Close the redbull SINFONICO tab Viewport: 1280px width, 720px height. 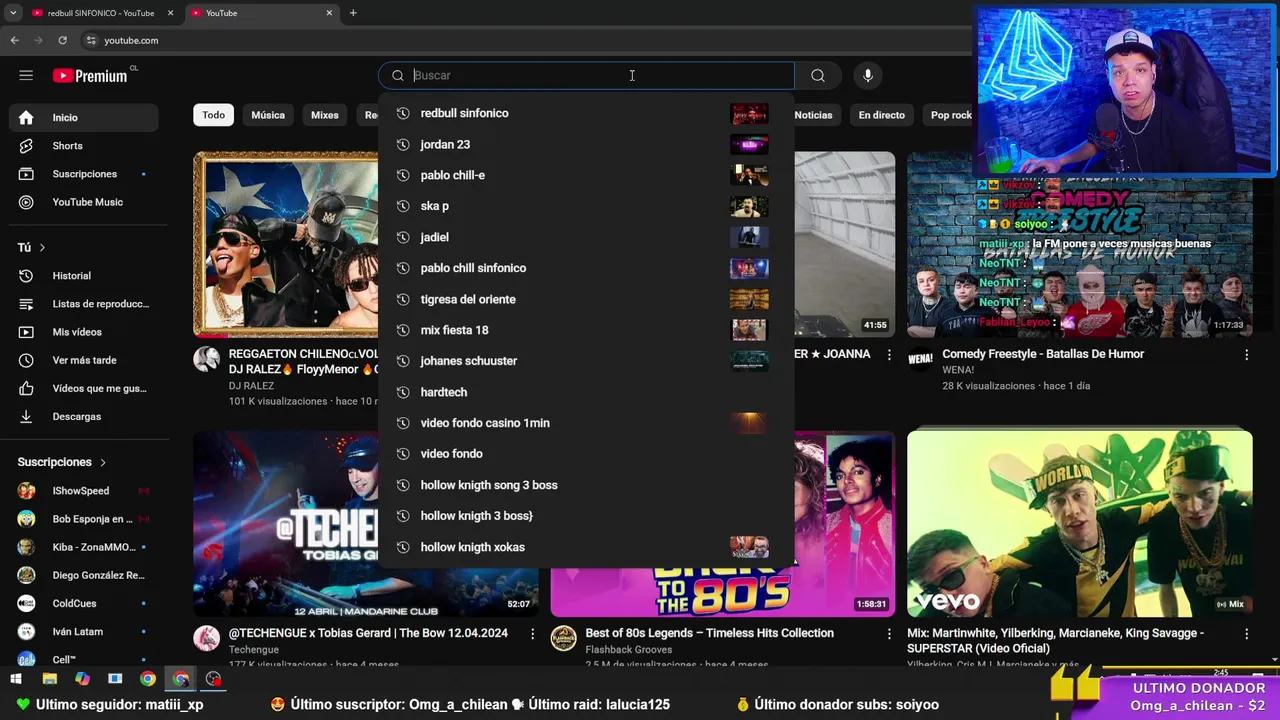(170, 13)
